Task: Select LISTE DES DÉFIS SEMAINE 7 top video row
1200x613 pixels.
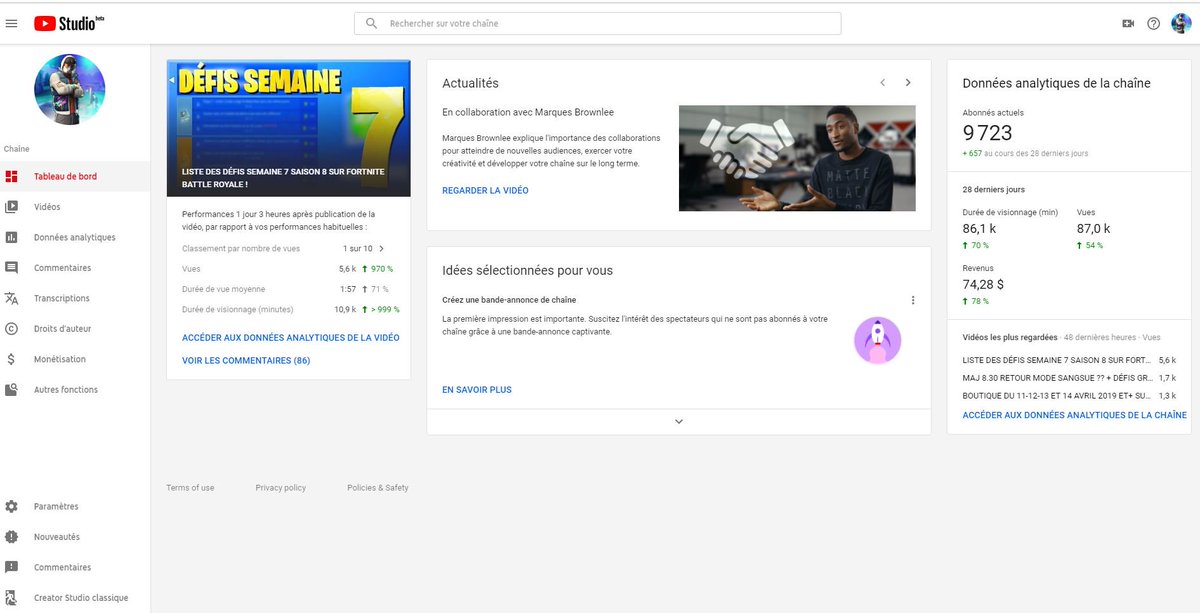Action: [x=1069, y=359]
